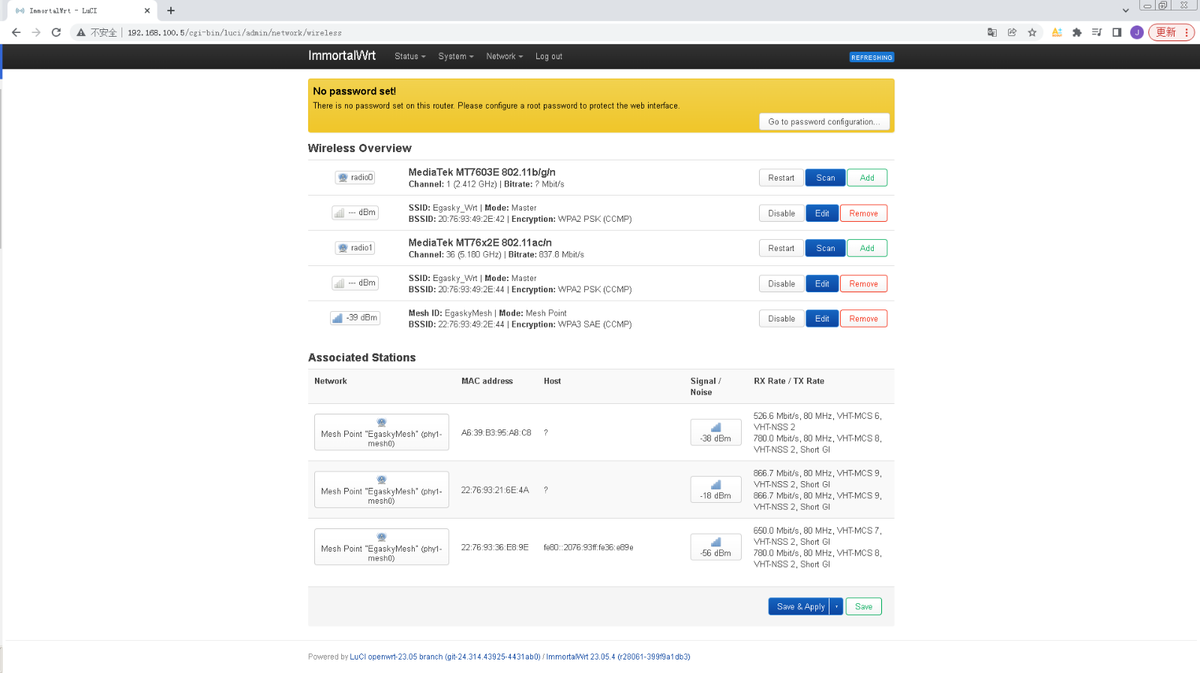This screenshot has height=673, width=1200.
Task: Open the browser extensions puzzle icon
Action: point(1077,32)
